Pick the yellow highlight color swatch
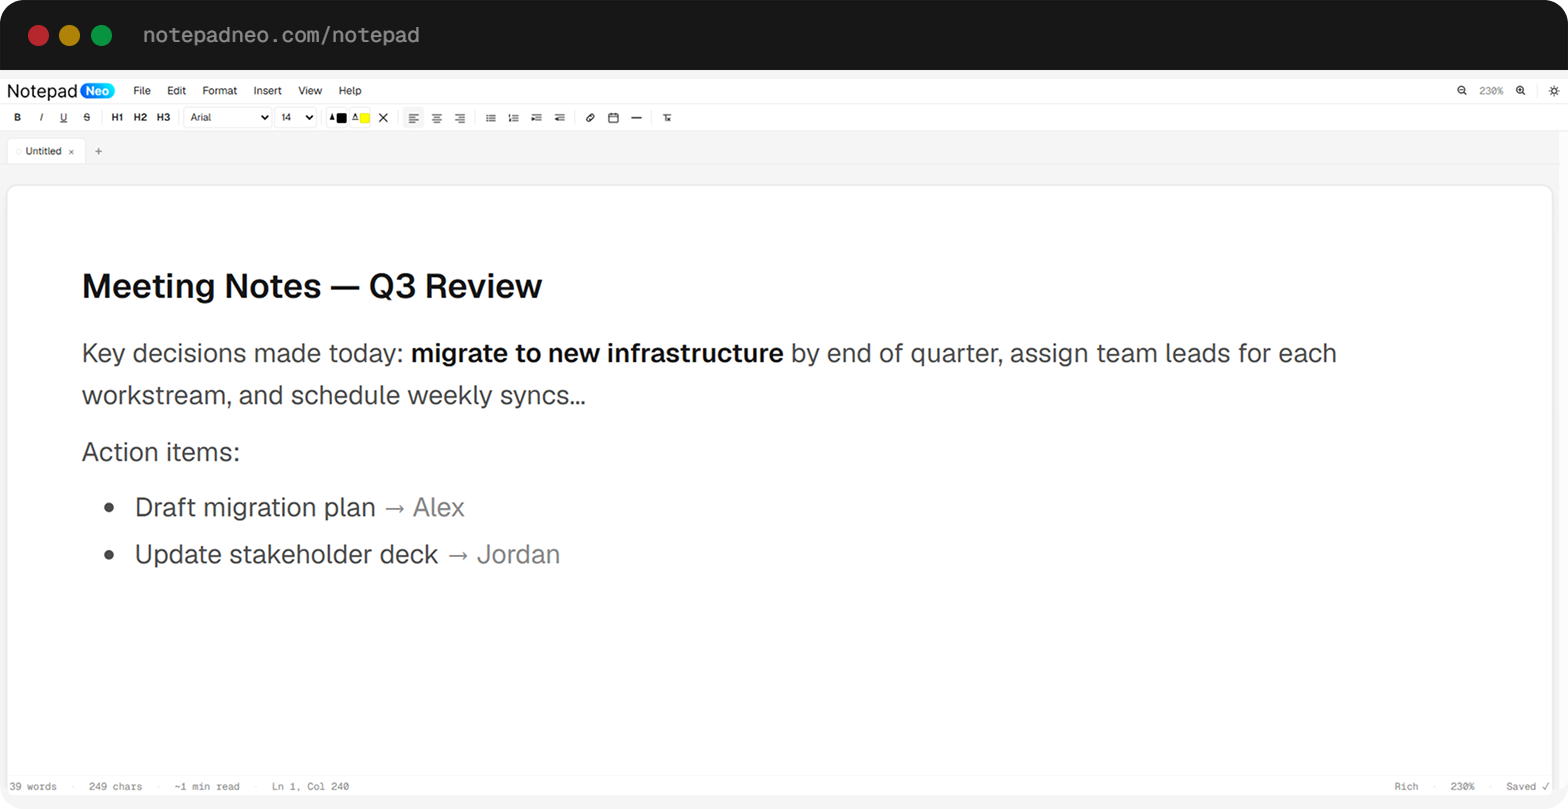 point(361,118)
